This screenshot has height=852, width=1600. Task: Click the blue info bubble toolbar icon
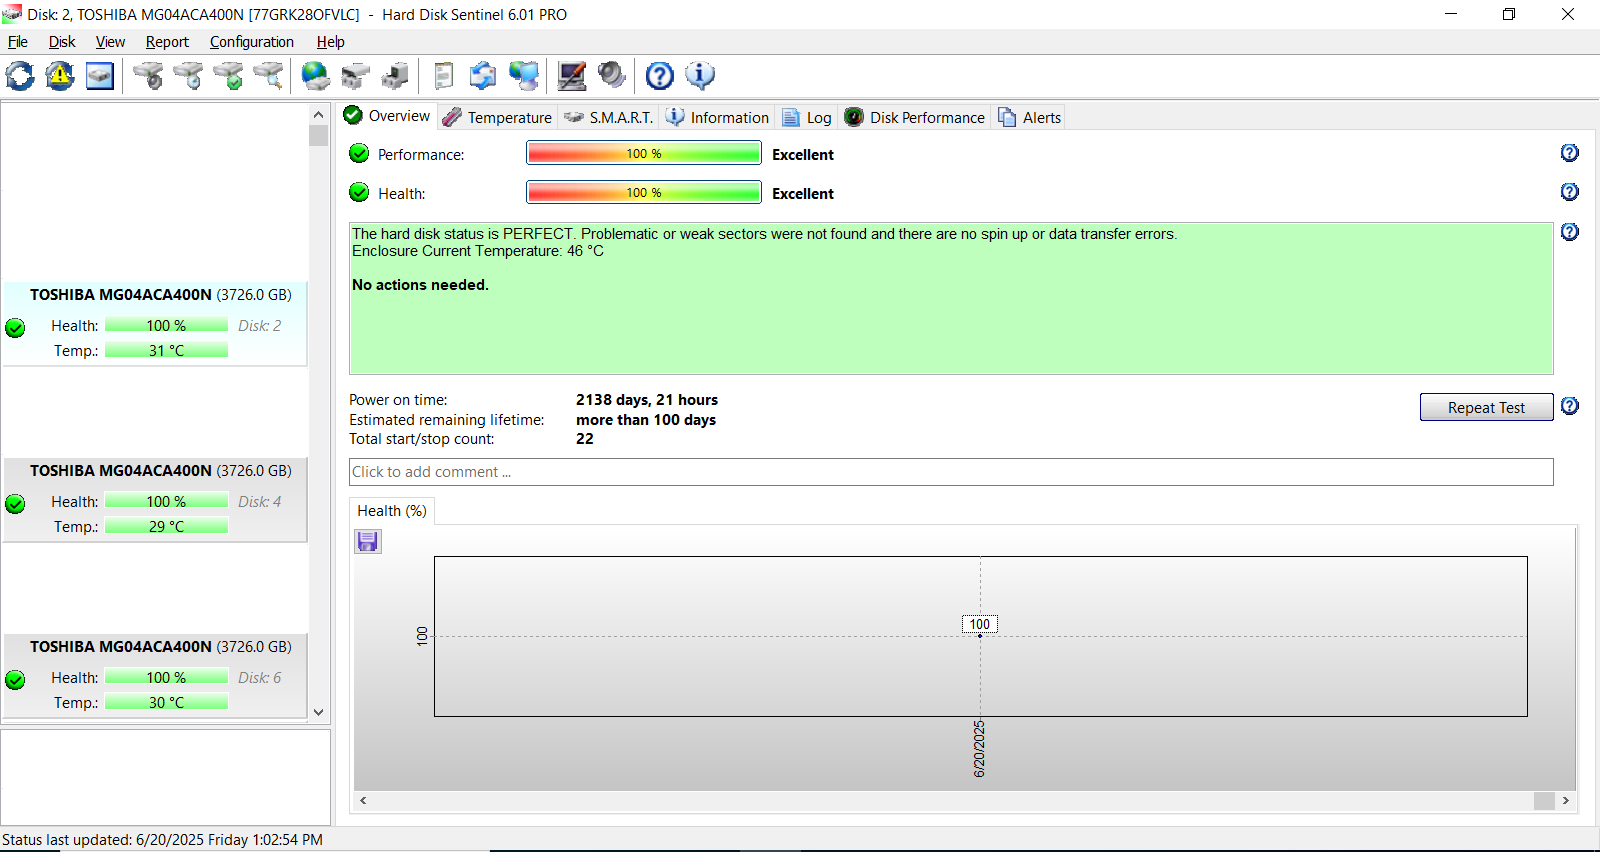click(700, 76)
